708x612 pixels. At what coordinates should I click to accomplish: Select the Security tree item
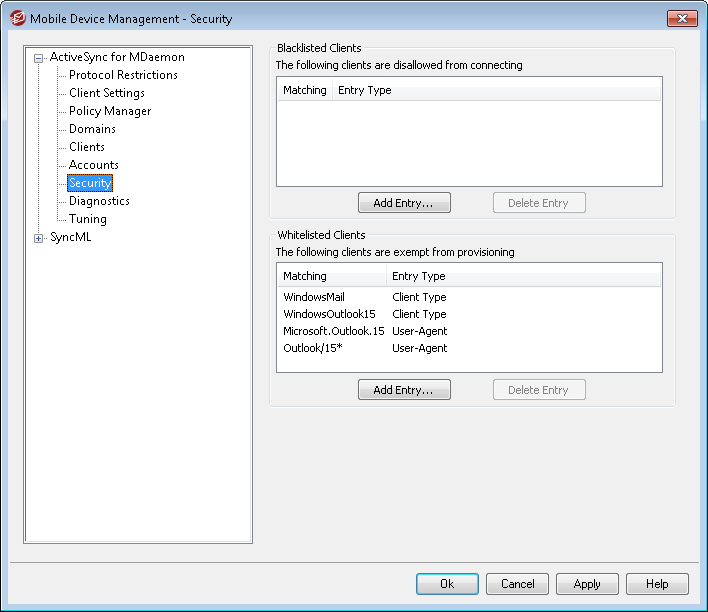point(90,183)
